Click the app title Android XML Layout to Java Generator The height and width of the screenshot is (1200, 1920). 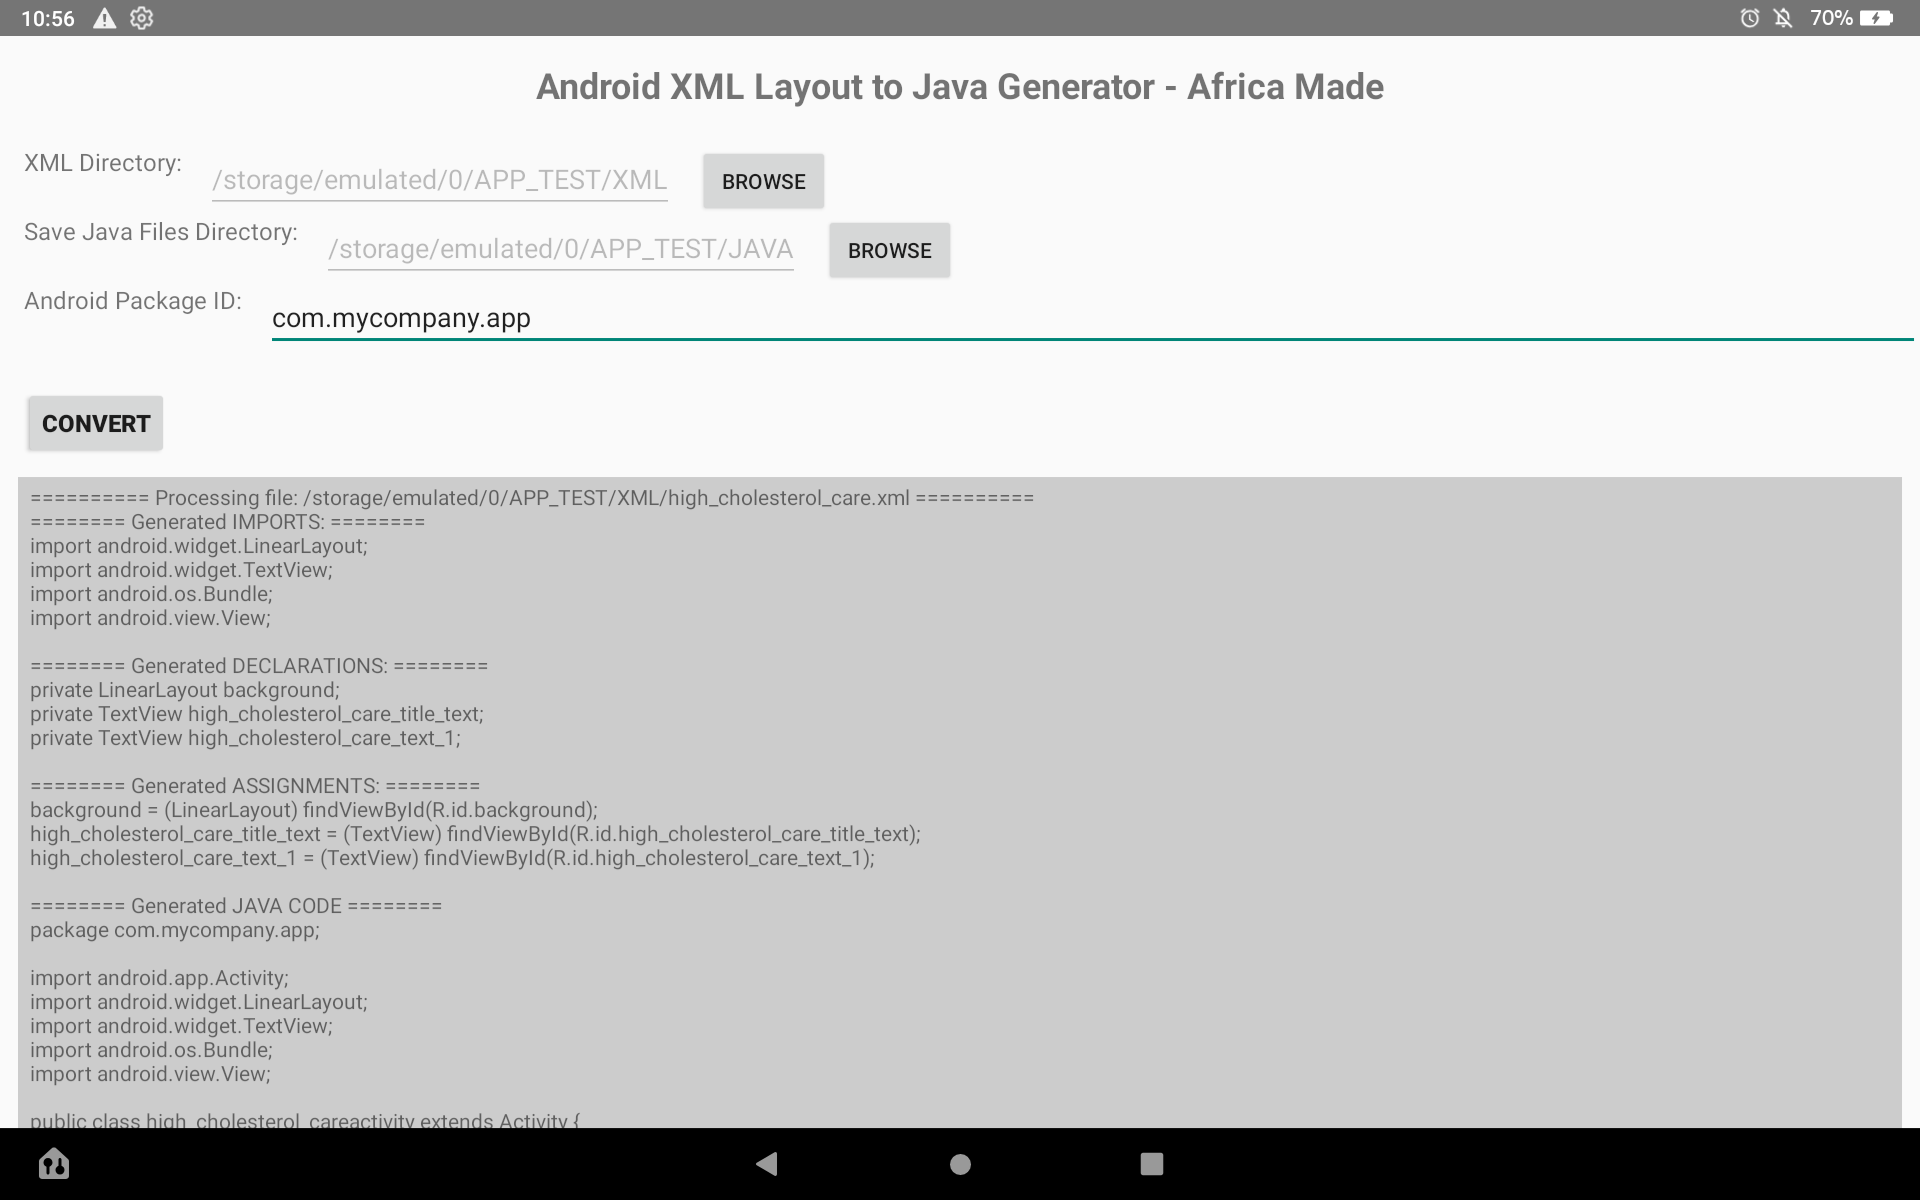pyautogui.click(x=959, y=87)
